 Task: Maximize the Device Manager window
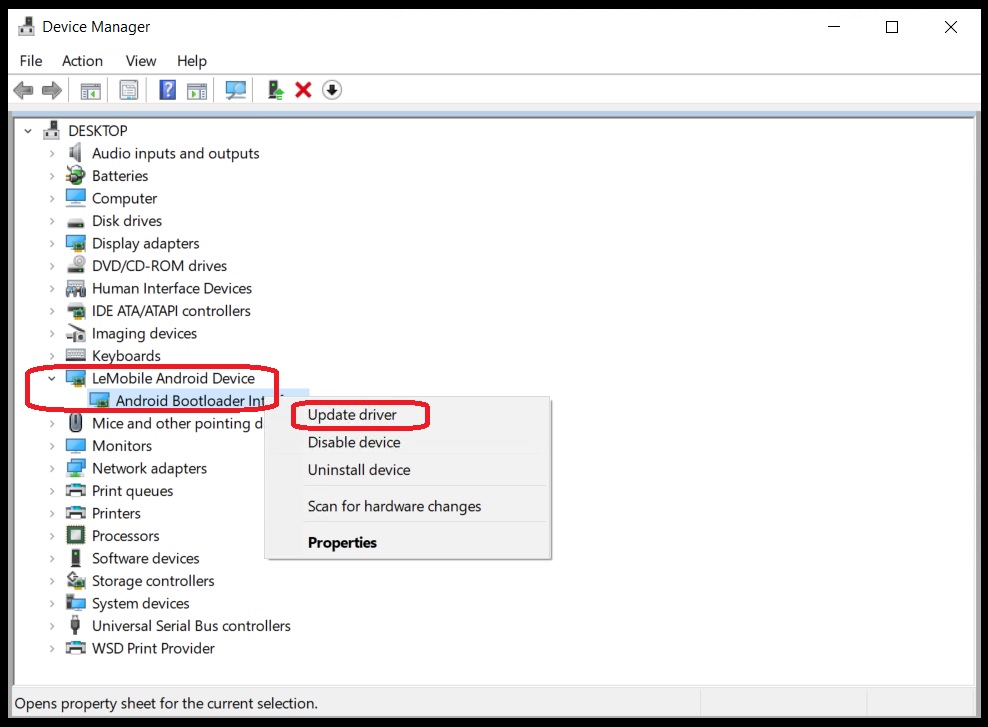click(892, 27)
